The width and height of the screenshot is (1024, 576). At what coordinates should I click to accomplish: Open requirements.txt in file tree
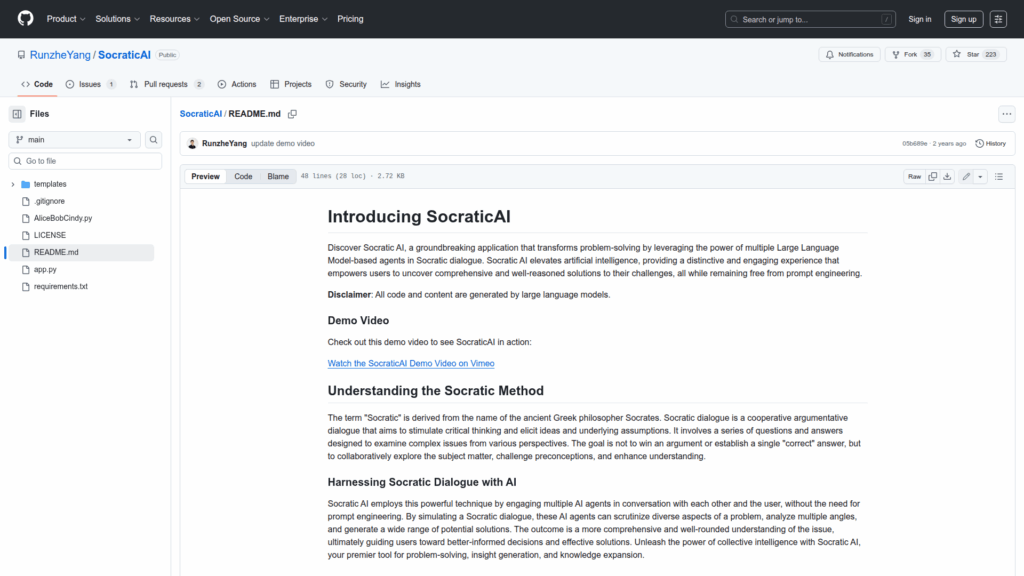[x=61, y=286]
